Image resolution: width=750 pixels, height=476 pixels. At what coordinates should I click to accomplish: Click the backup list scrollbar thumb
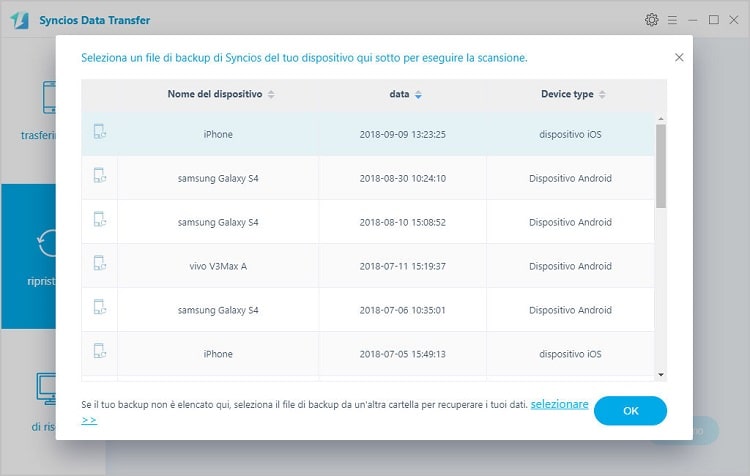click(x=661, y=166)
